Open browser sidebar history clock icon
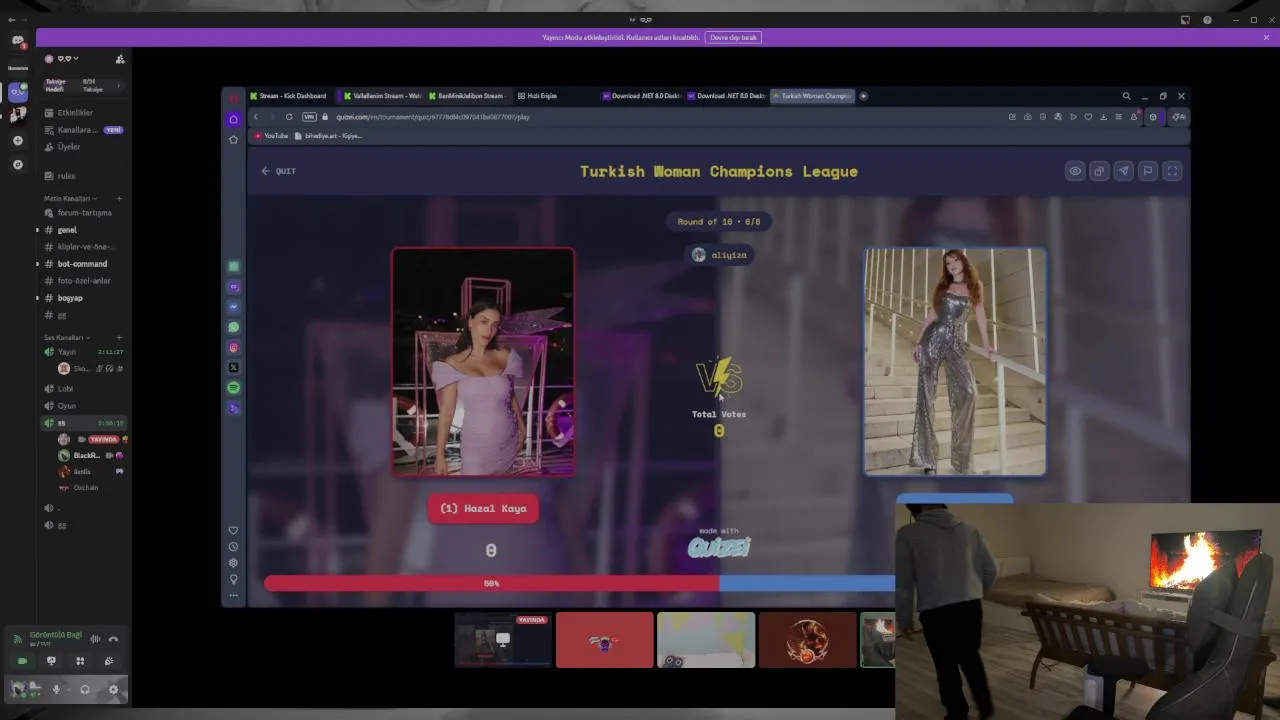1280x720 pixels. (234, 547)
